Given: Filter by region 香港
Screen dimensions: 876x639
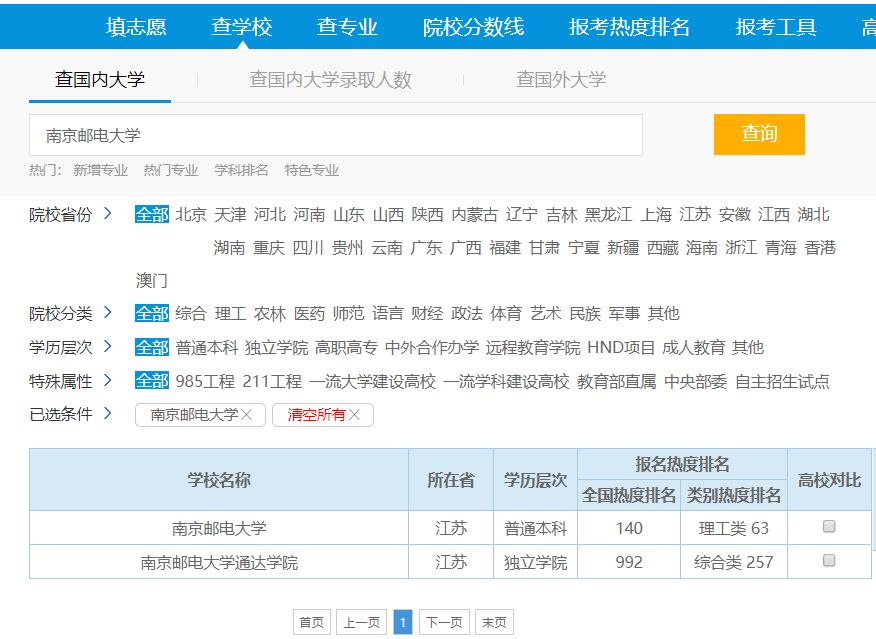Looking at the screenshot, I should coord(820,247).
